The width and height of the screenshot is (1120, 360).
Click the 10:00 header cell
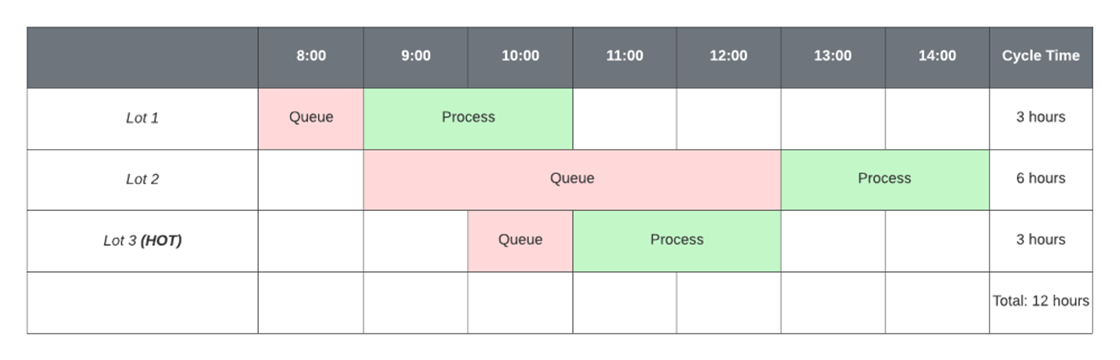point(520,57)
